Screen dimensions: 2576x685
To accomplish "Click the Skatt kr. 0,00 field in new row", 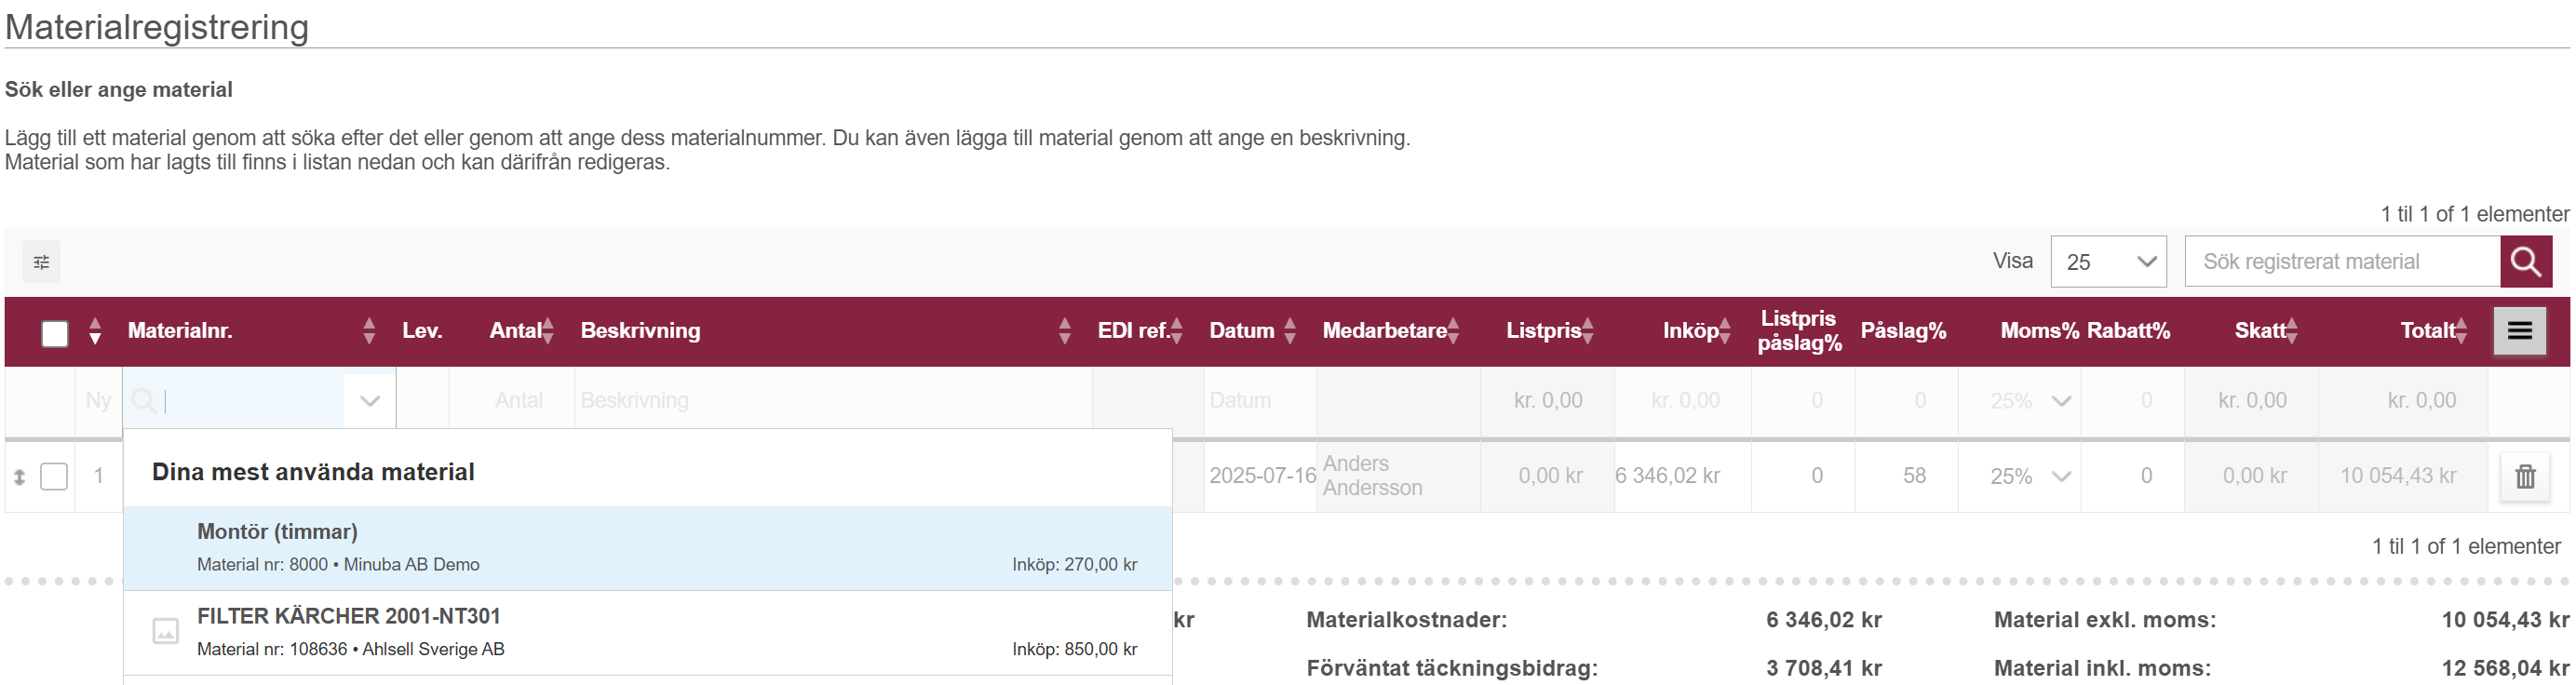I will pyautogui.click(x=2251, y=400).
